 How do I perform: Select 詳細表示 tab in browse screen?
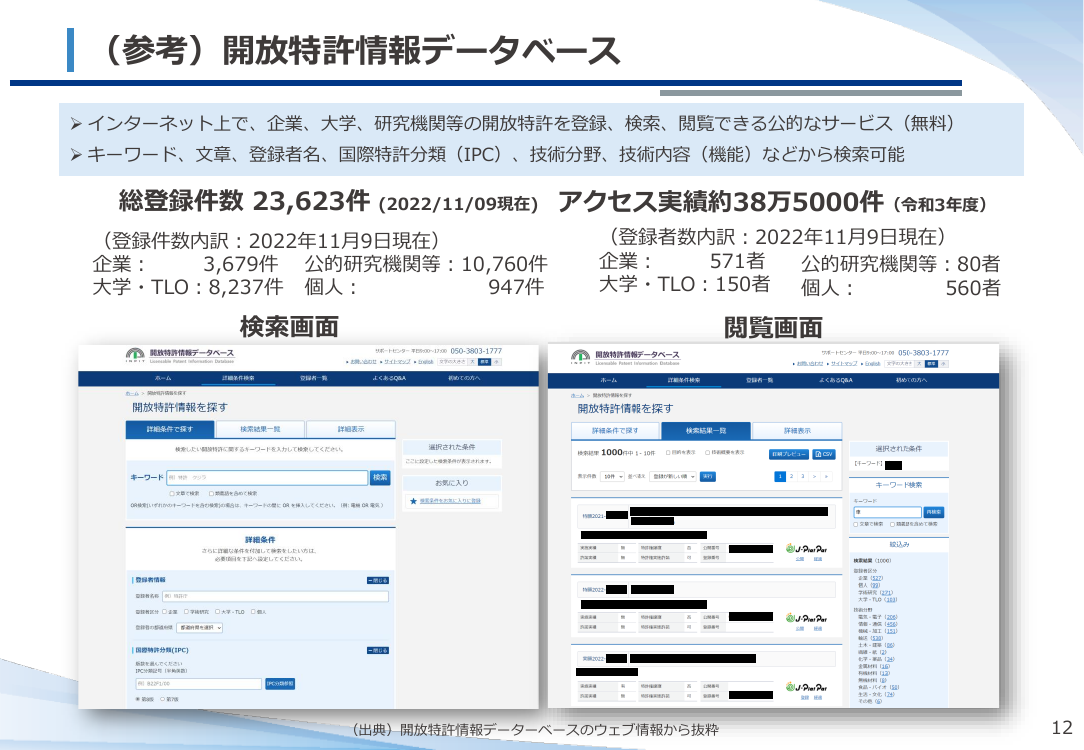(796, 431)
